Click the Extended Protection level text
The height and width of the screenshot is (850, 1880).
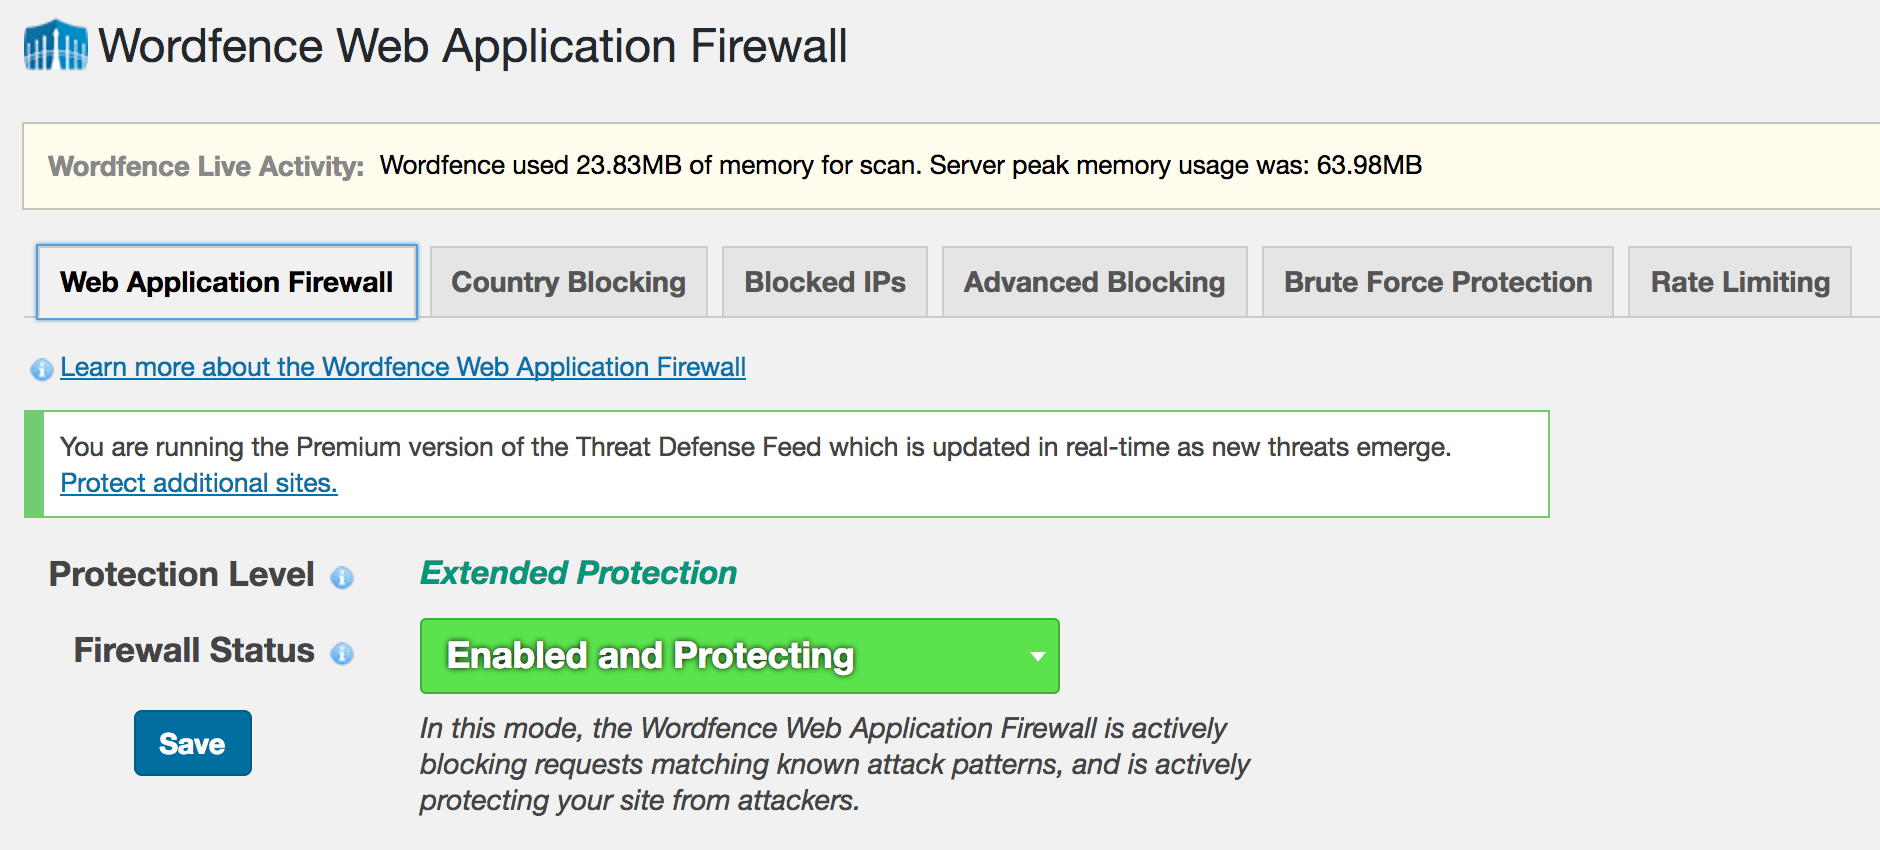[578, 573]
